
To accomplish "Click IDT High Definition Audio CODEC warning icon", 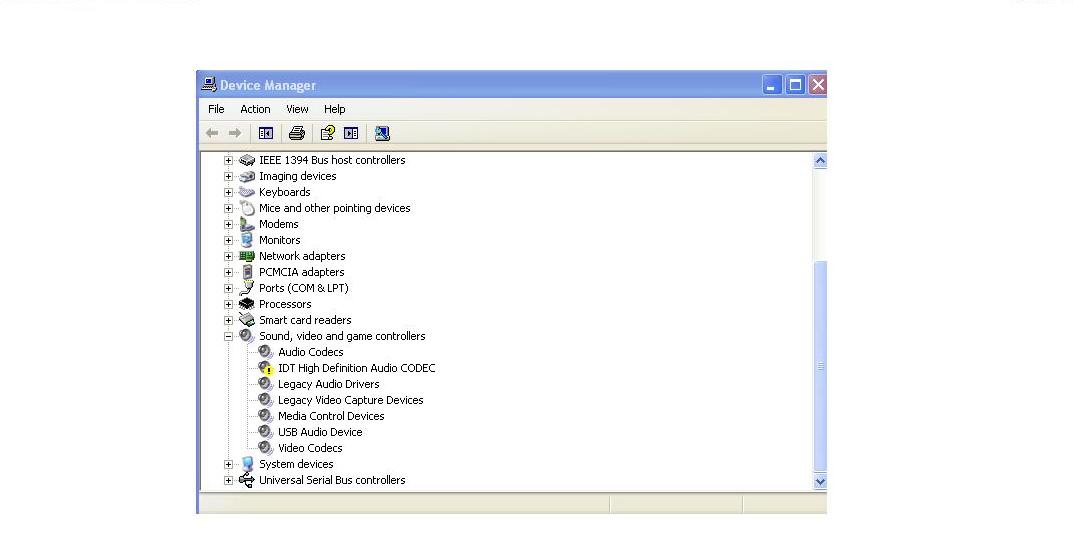I will click(x=266, y=368).
